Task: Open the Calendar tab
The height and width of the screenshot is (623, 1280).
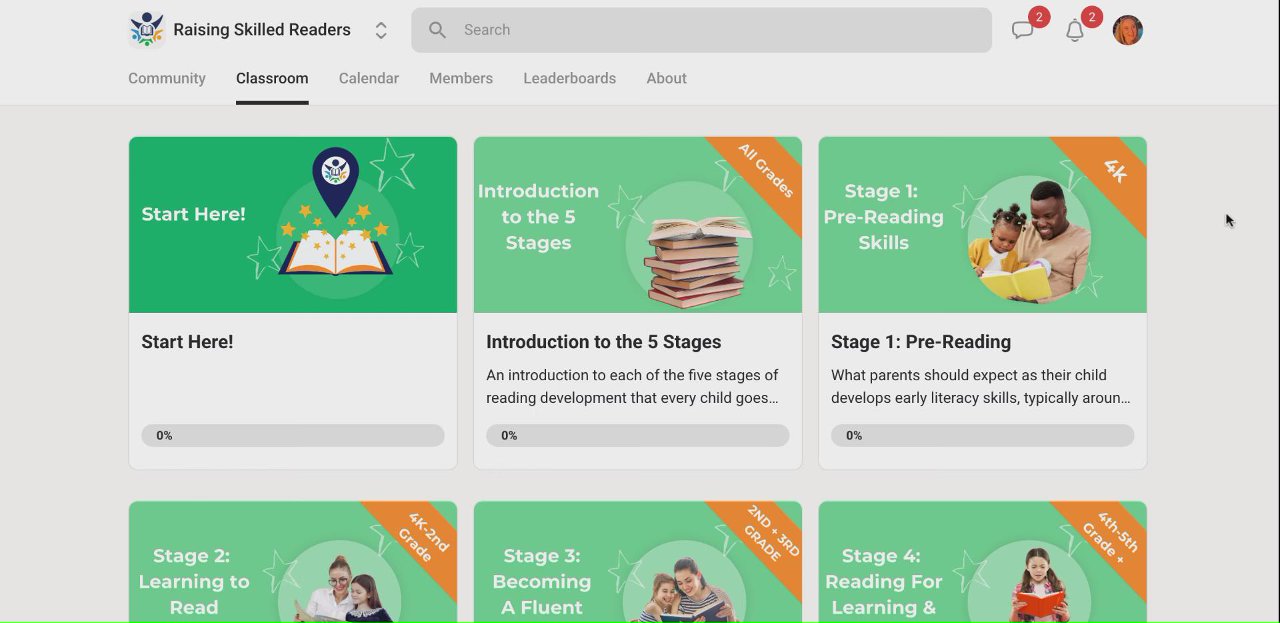Action: pyautogui.click(x=368, y=78)
